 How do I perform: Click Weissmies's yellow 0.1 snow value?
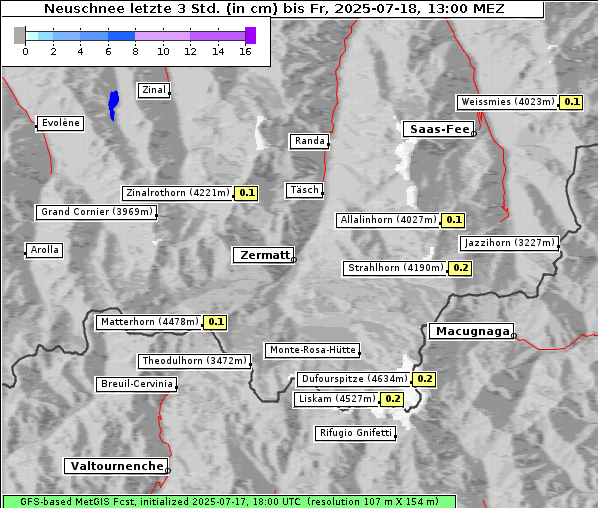571,103
